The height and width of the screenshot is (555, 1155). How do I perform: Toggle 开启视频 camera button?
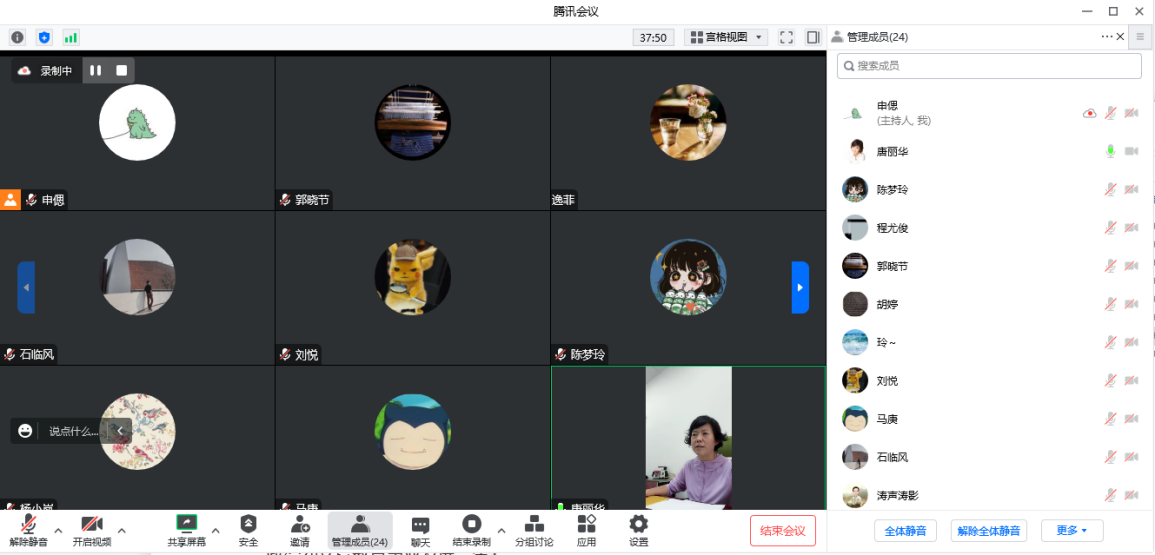91,529
